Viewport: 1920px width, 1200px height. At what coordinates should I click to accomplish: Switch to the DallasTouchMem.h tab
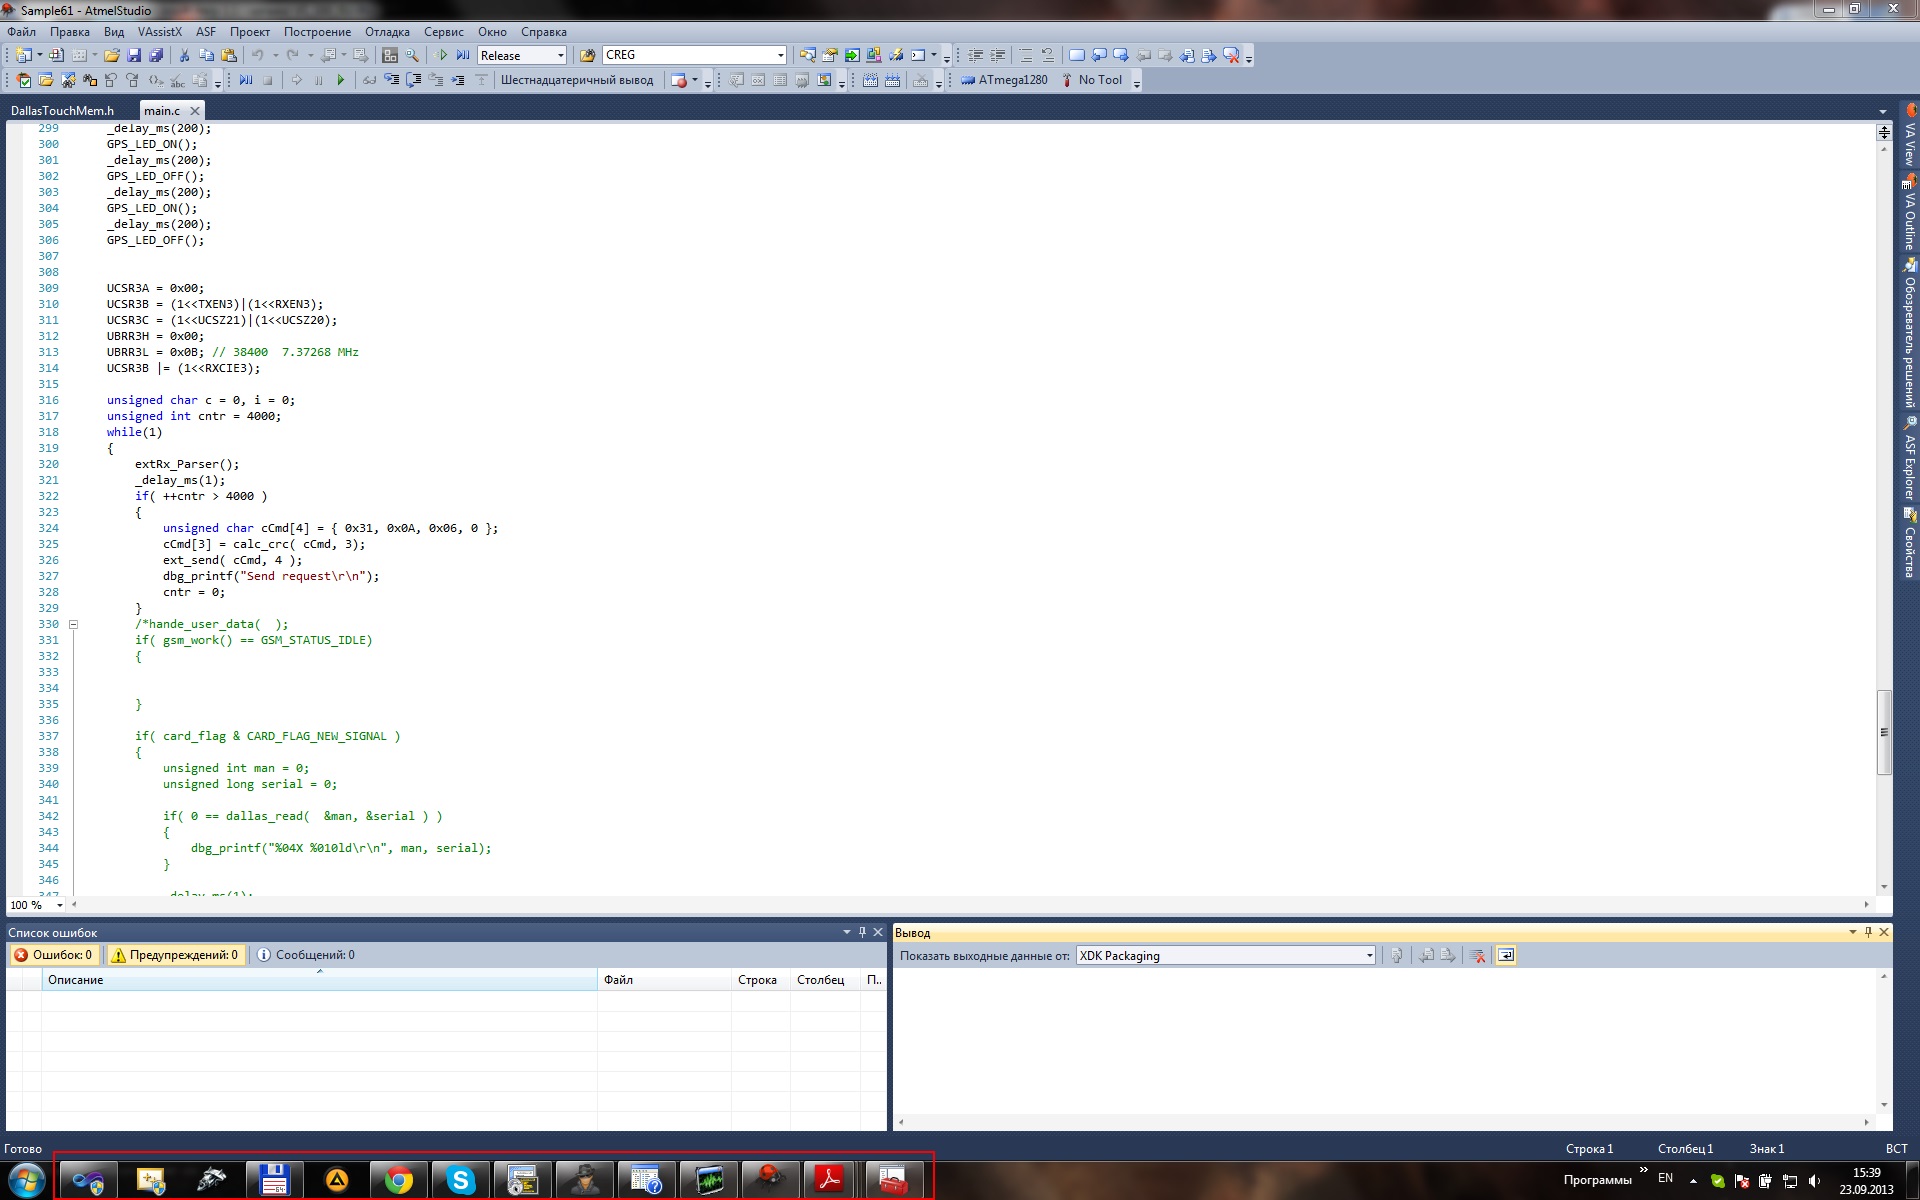(62, 111)
